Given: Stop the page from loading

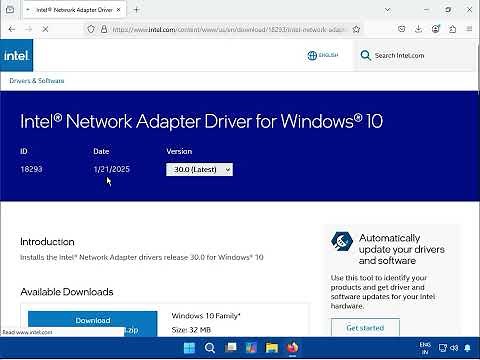Looking at the screenshot, I should [x=45, y=29].
